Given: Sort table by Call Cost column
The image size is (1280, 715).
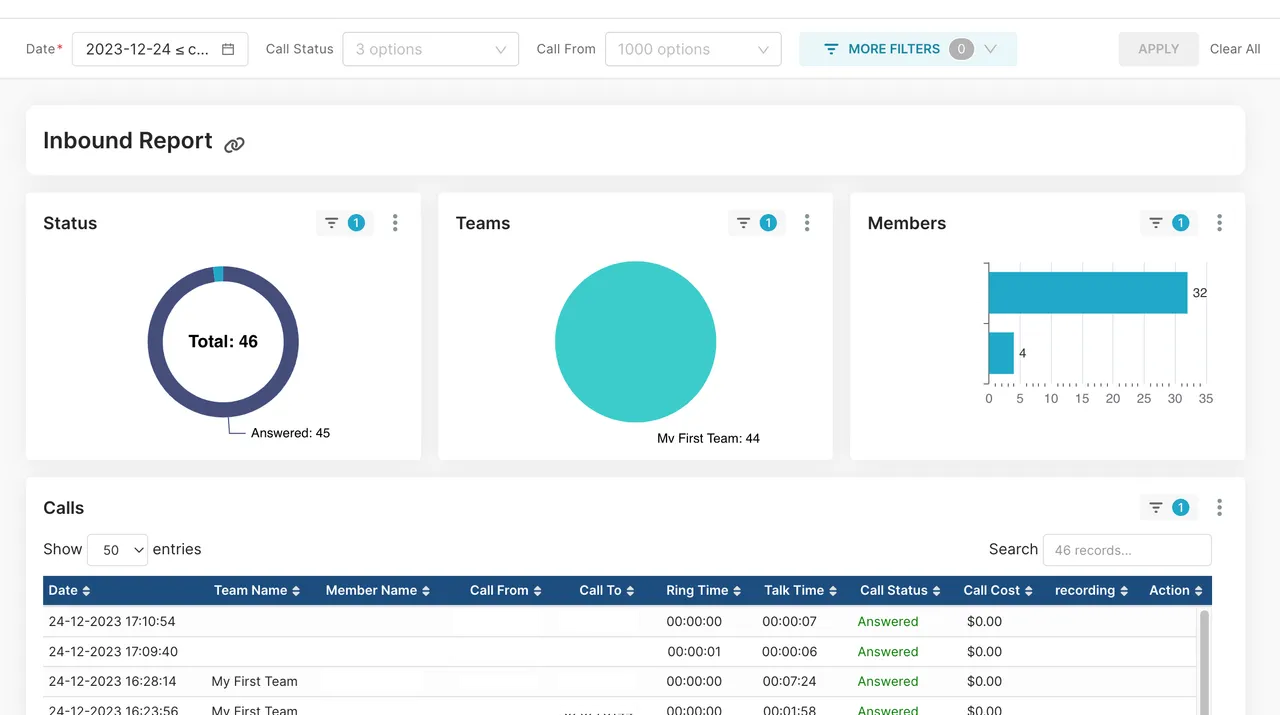Looking at the screenshot, I should 999,590.
